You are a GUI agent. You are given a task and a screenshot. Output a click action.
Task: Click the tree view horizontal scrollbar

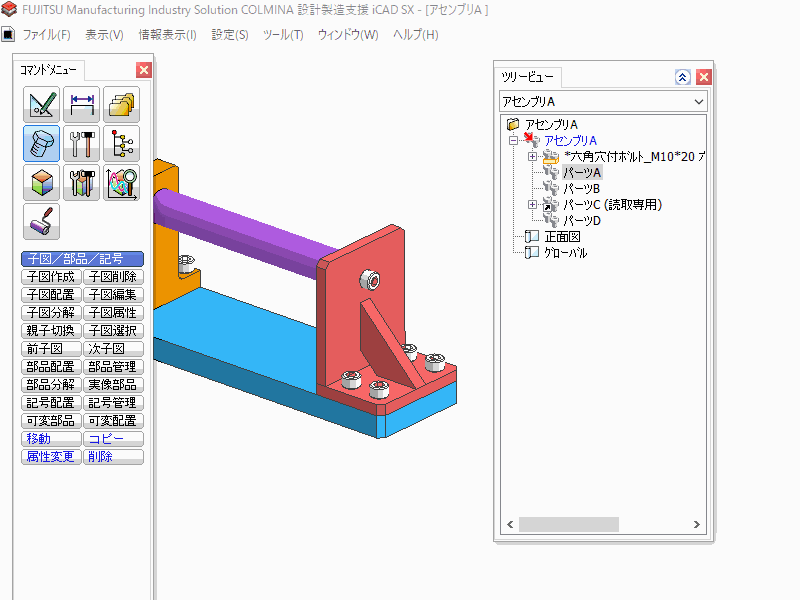click(x=568, y=524)
